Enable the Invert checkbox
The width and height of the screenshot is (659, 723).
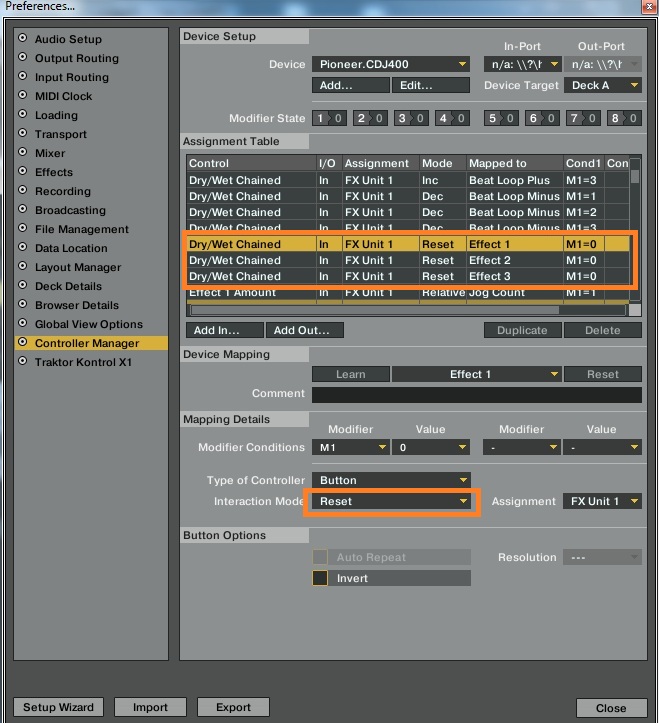[x=320, y=578]
